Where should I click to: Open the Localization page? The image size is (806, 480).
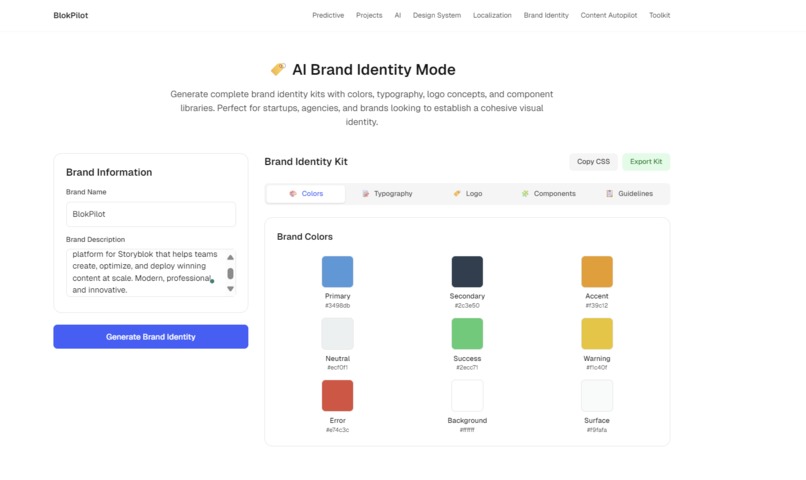point(492,15)
